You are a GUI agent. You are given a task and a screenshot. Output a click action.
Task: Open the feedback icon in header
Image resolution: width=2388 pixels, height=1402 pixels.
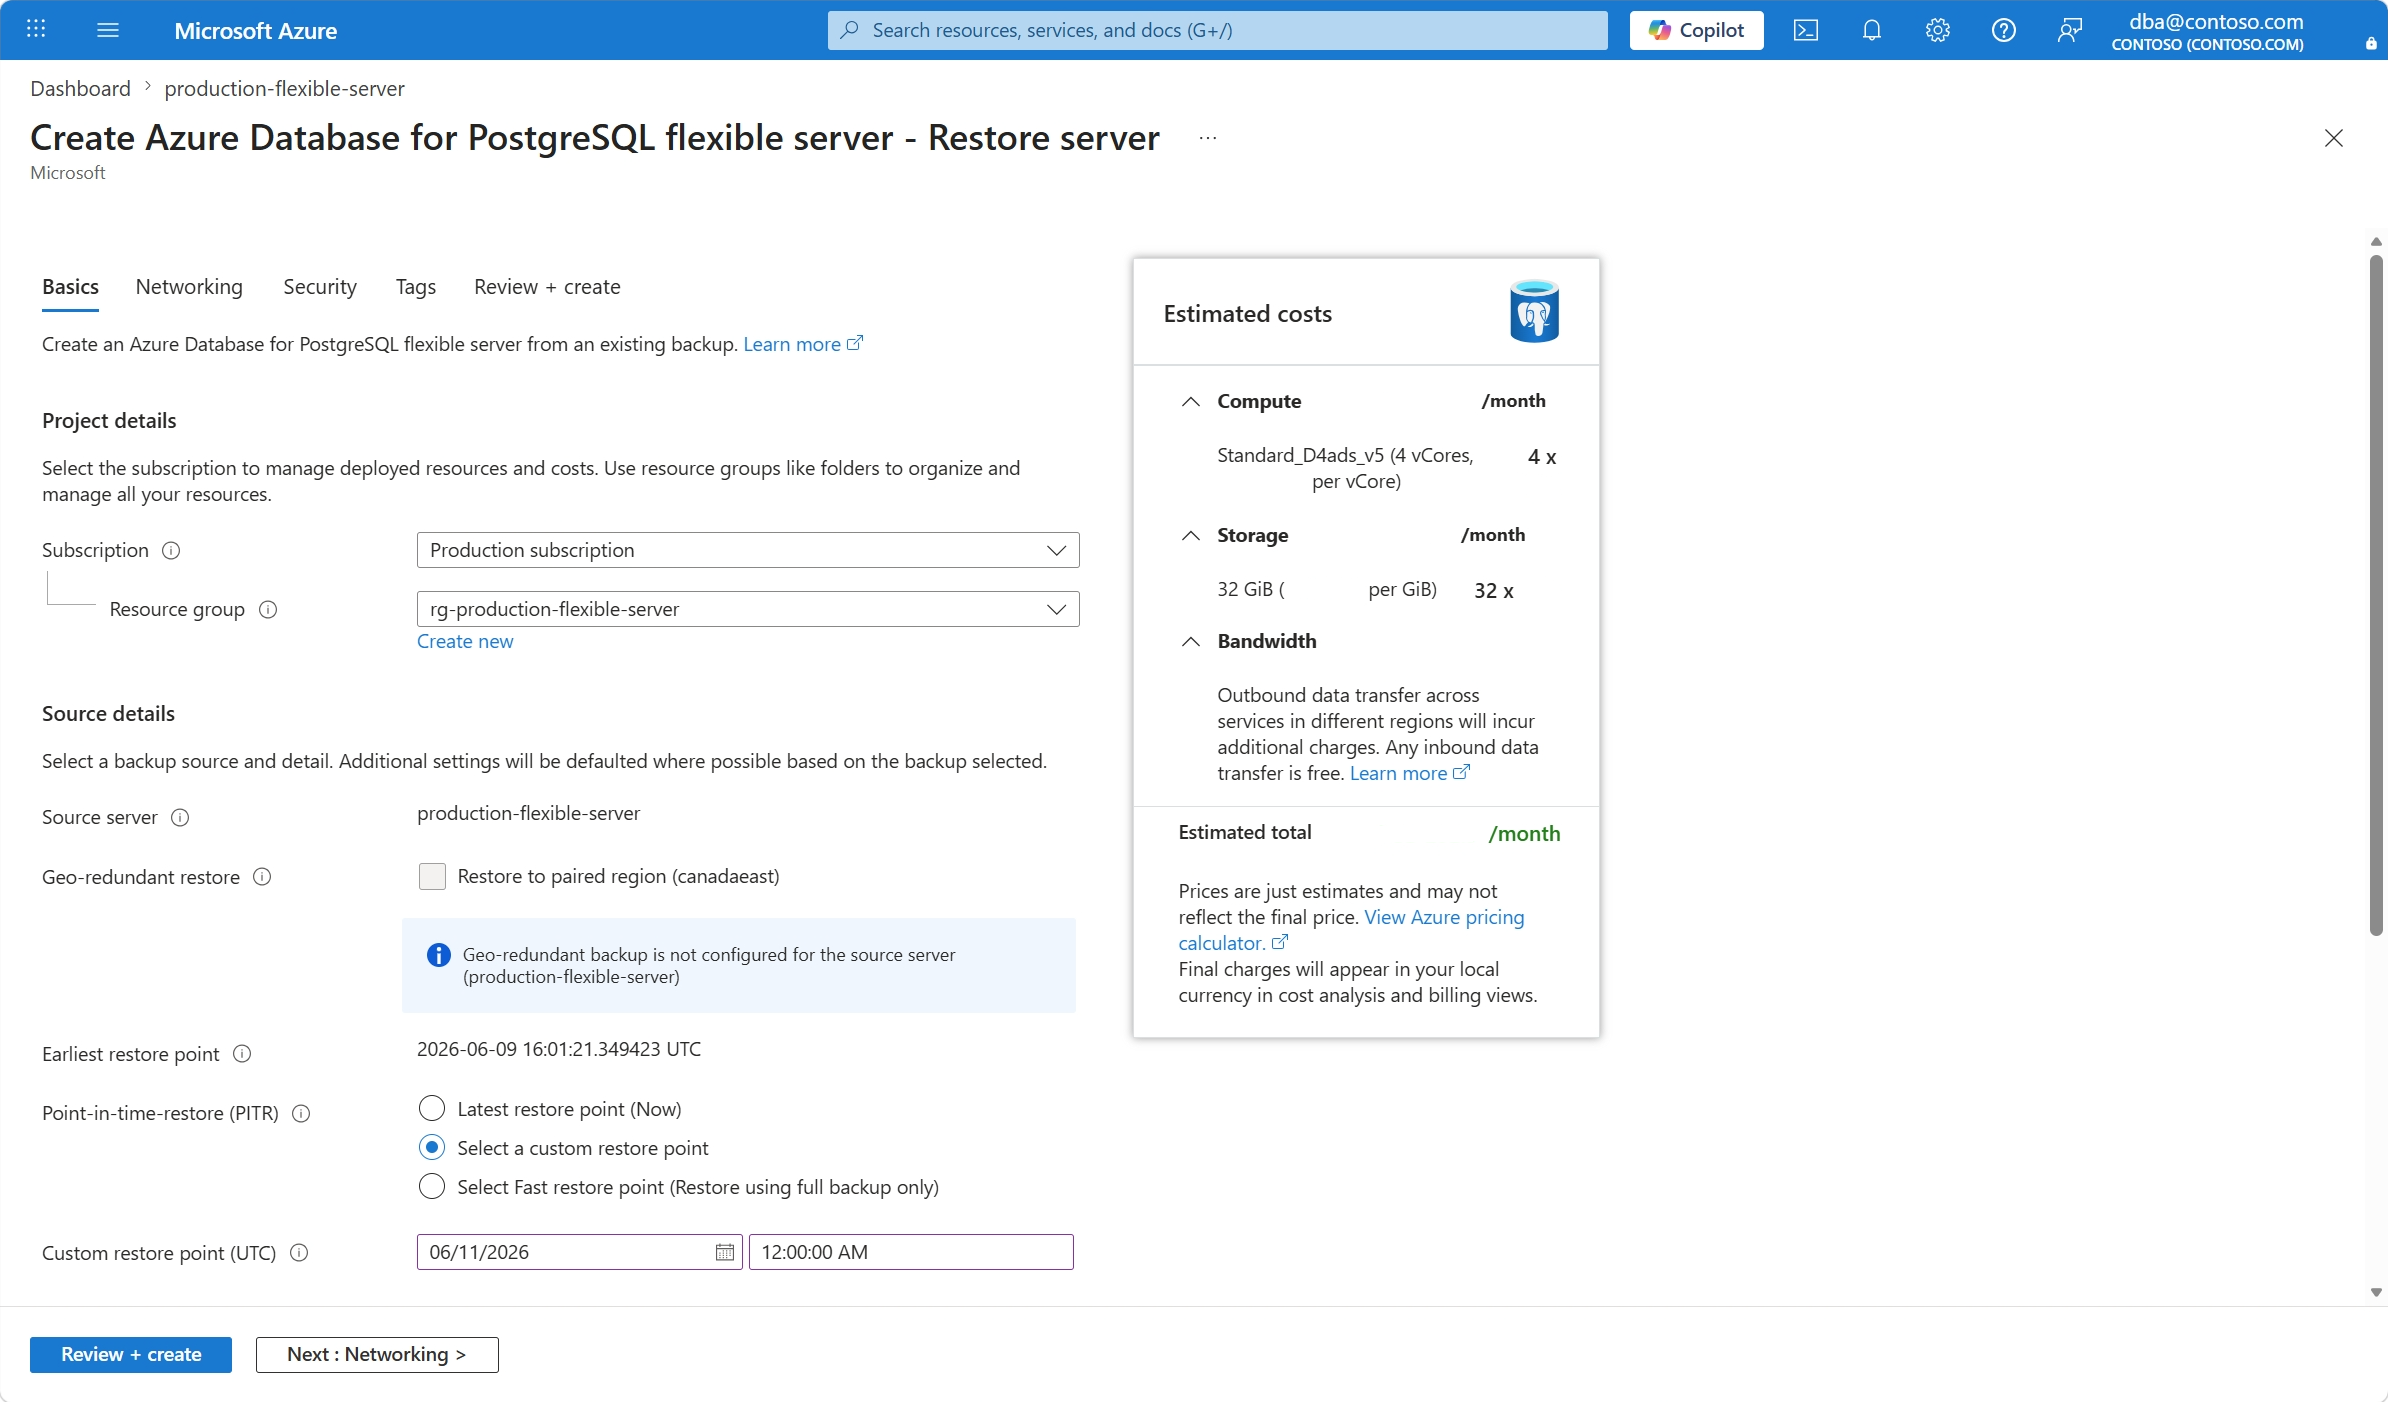coord(2069,30)
